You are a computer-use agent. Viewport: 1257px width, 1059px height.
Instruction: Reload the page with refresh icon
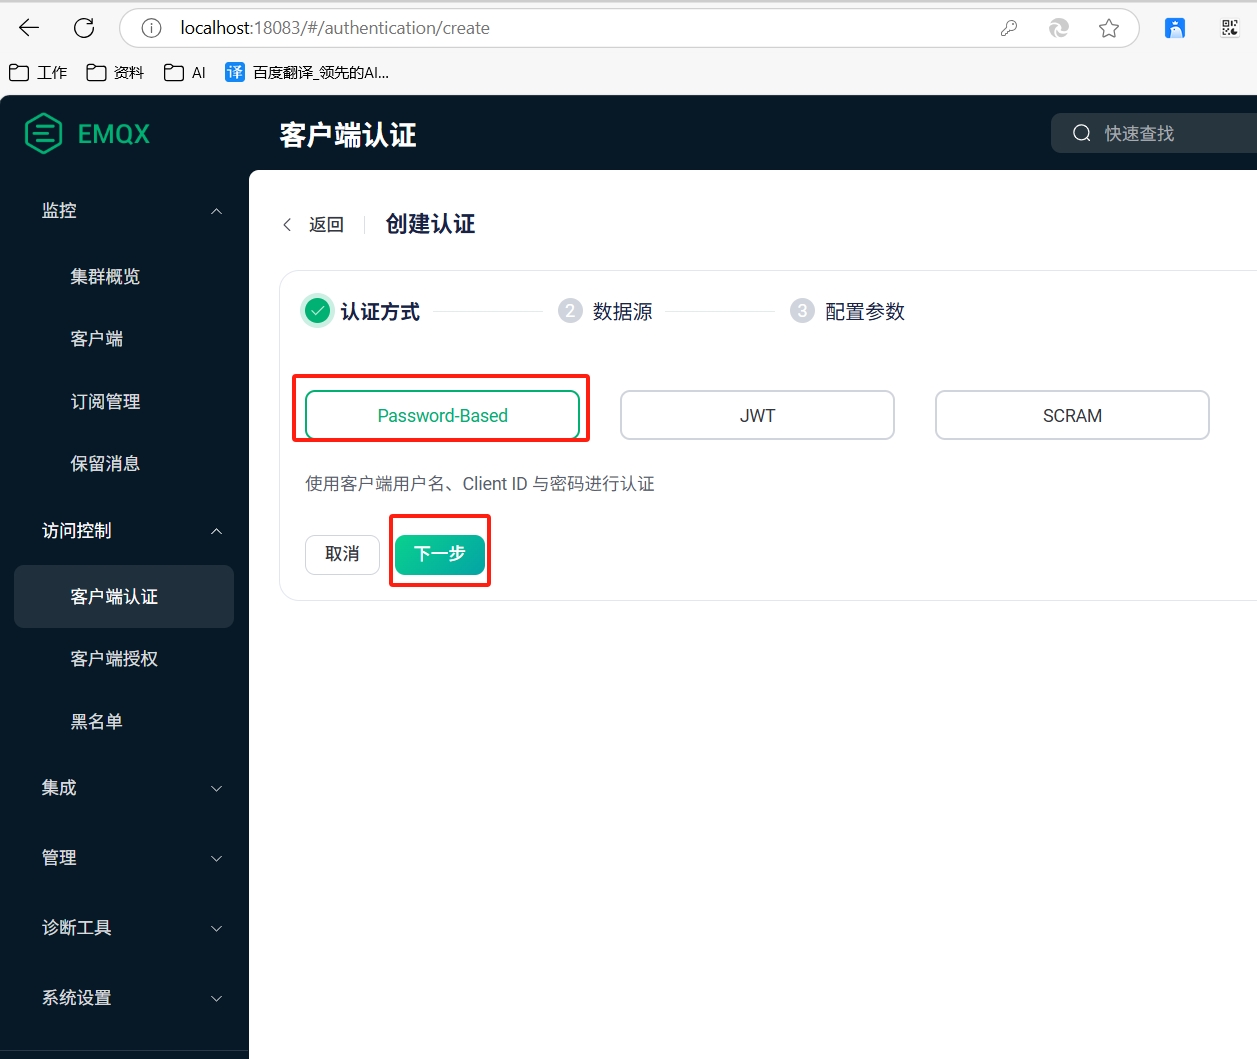pos(84,28)
